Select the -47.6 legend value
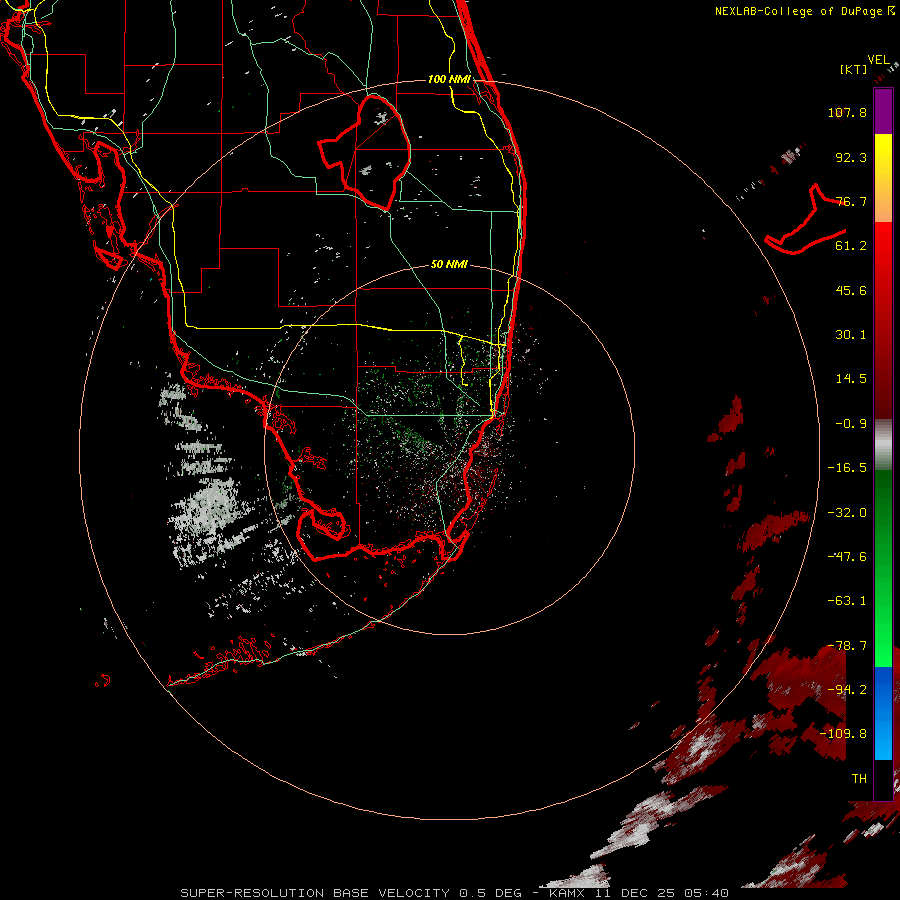This screenshot has width=900, height=900. click(847, 557)
